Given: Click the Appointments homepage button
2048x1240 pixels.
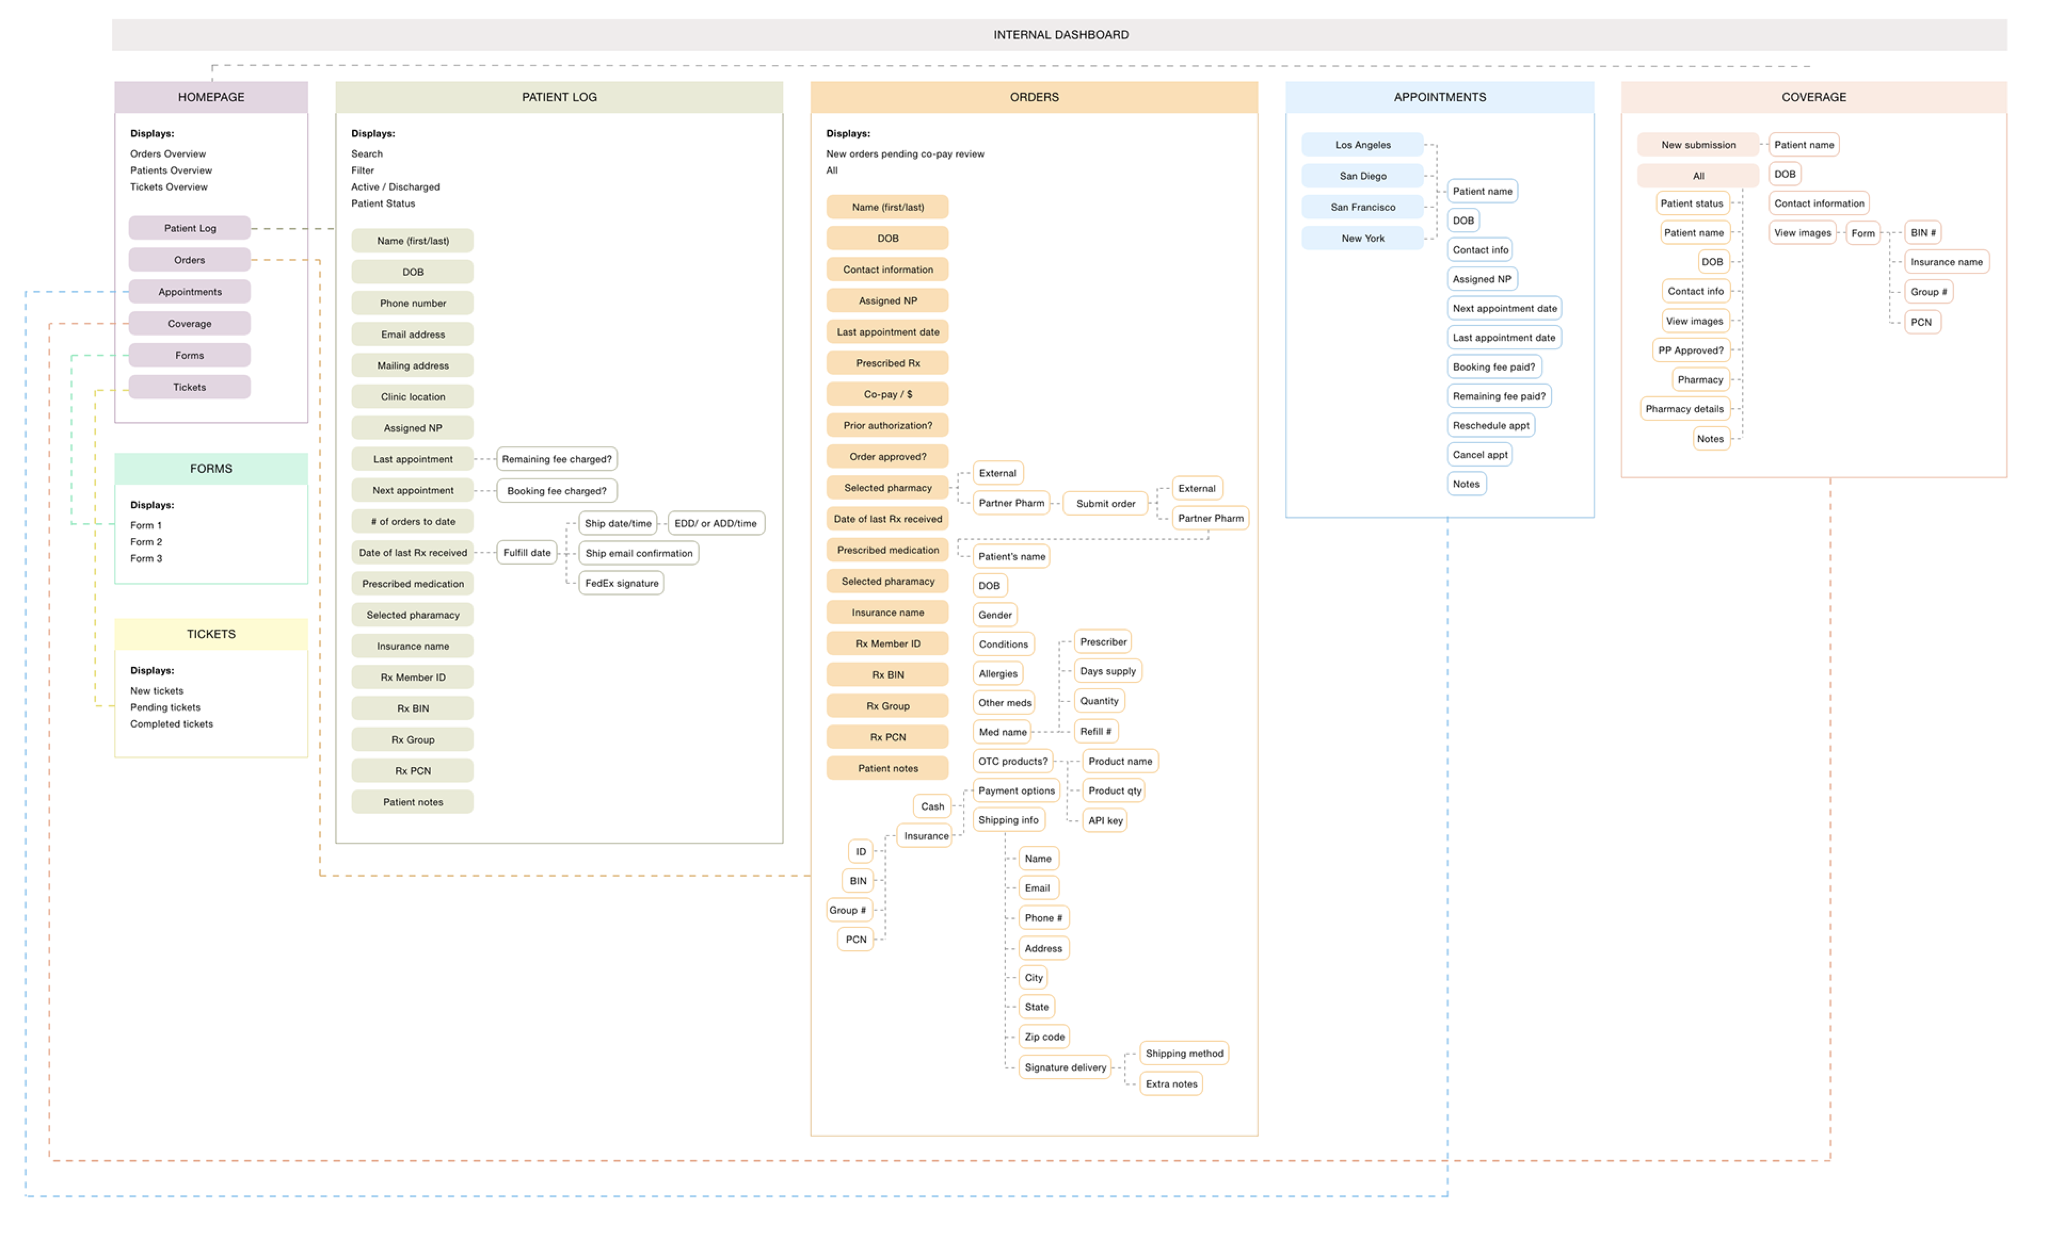Looking at the screenshot, I should coord(189,292).
